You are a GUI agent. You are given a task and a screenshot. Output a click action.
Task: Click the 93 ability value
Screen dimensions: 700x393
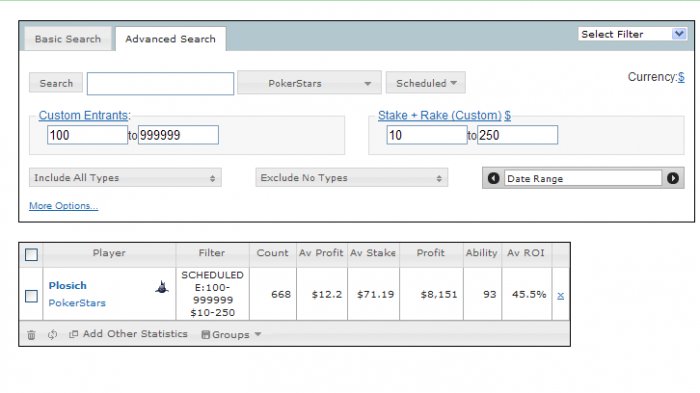click(489, 294)
